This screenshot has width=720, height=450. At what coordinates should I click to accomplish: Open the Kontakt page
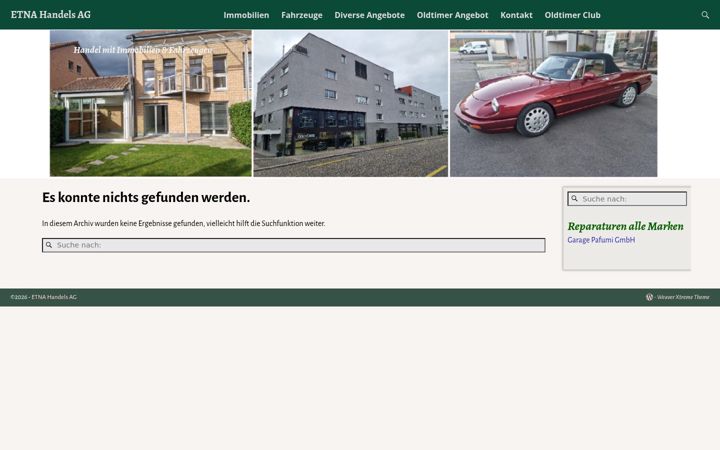516,15
